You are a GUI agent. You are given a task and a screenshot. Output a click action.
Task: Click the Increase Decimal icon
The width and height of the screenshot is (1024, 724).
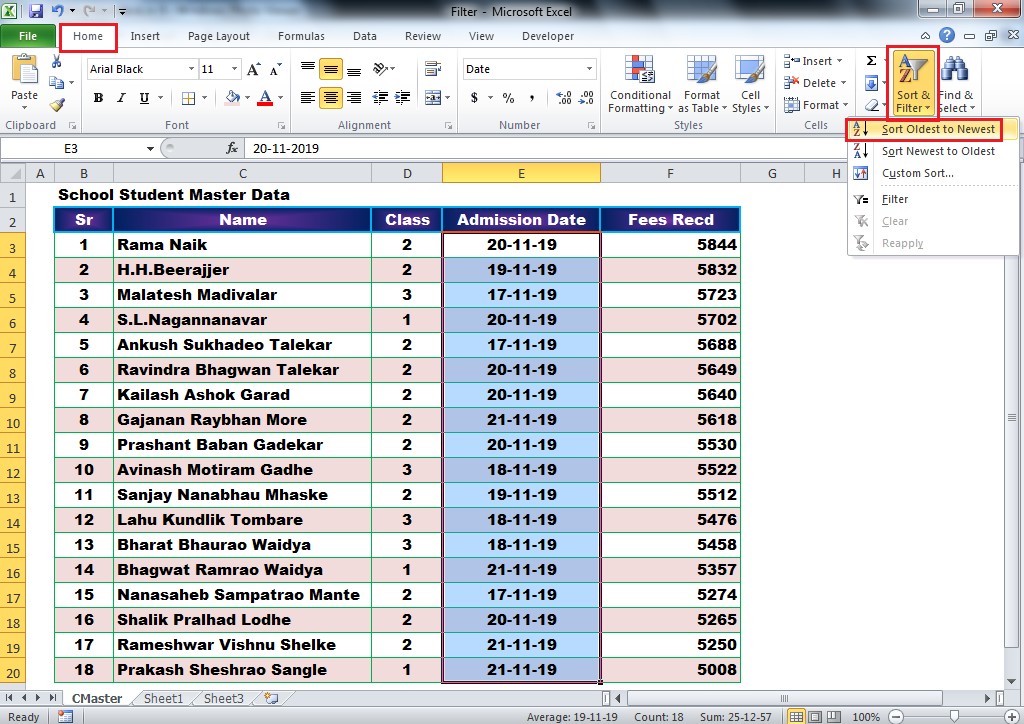[x=562, y=98]
